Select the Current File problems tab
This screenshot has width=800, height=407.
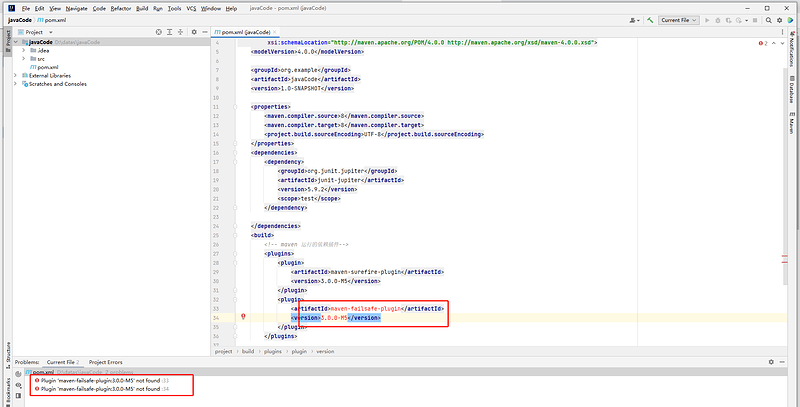(x=63, y=362)
